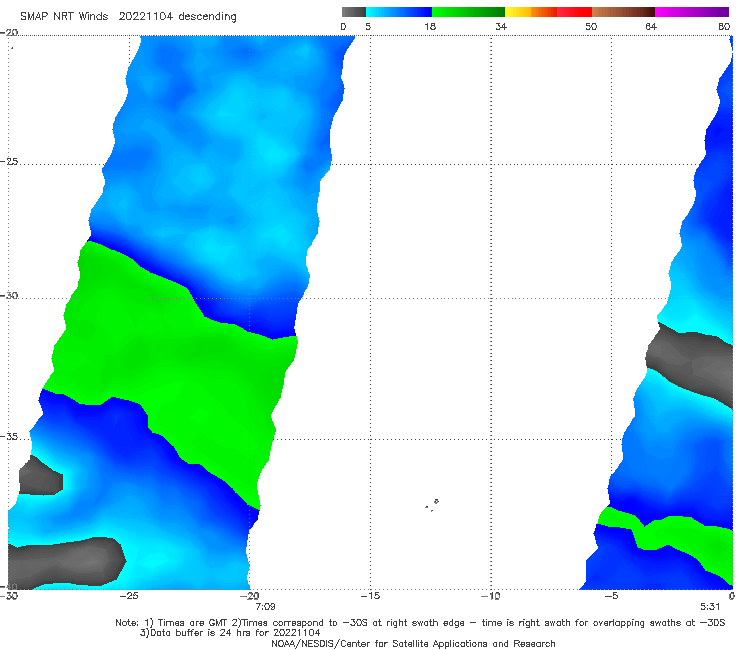Viewport: 740px width, 650px height.
Task: Click the 'Data buffer is 24 hrs' note line
Action: click(230, 633)
